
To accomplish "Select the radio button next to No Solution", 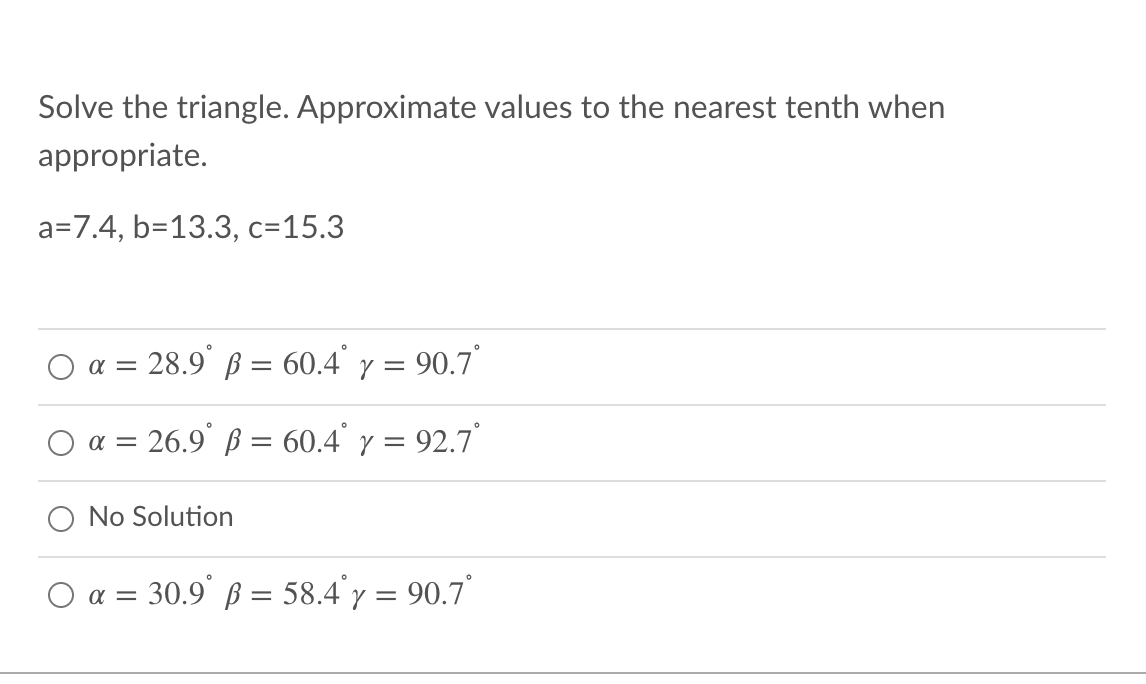I will 60,517.
